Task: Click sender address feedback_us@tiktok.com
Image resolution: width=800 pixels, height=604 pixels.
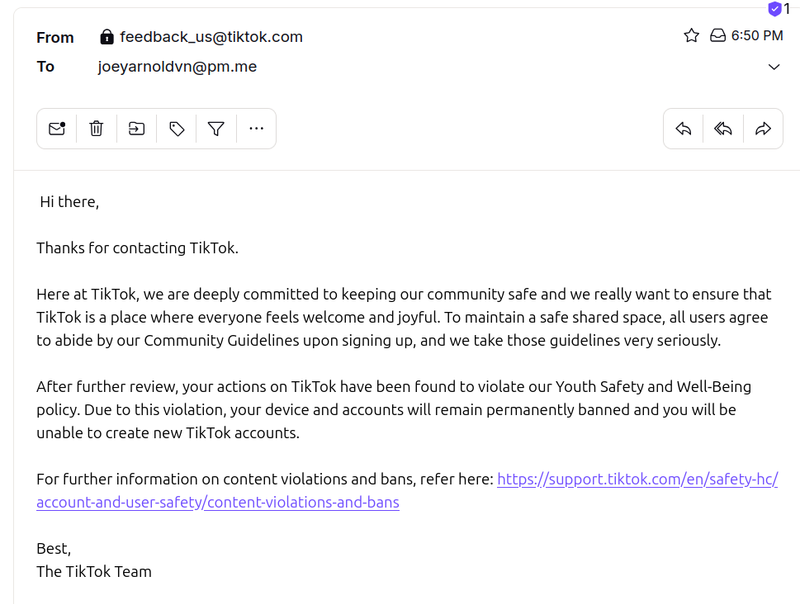Action: point(211,37)
